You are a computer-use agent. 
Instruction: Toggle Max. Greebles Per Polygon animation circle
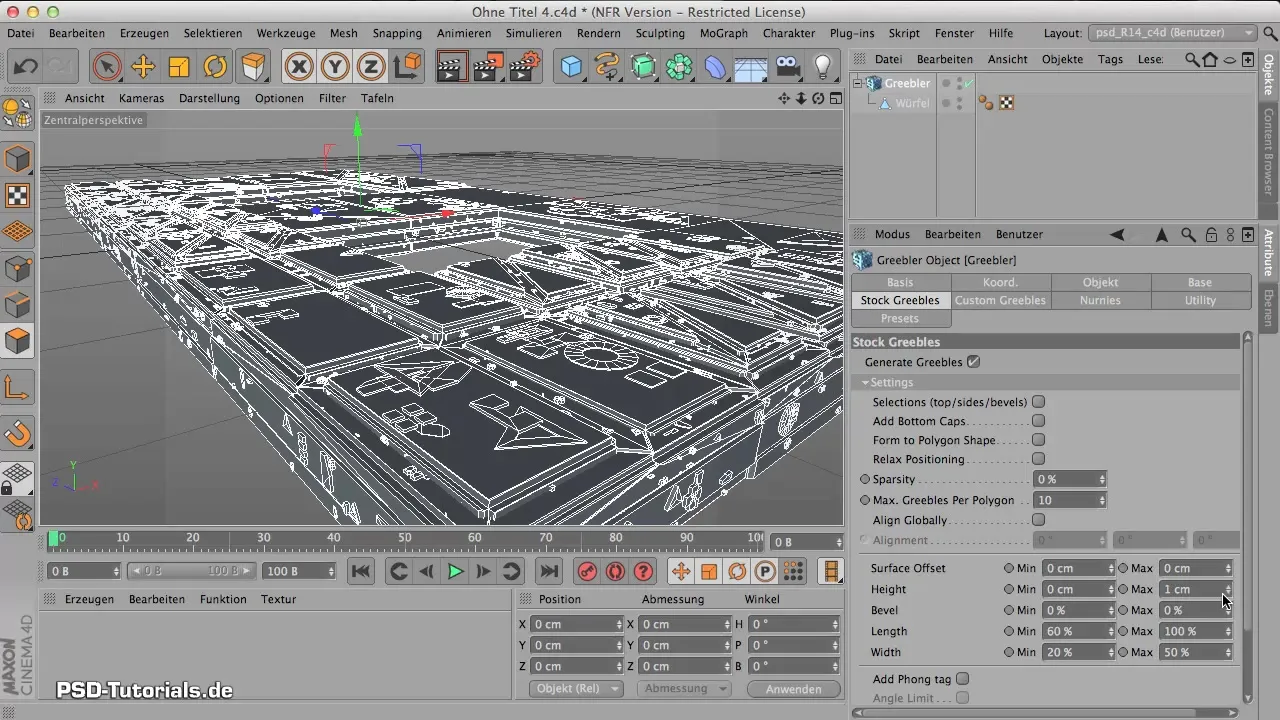865,500
